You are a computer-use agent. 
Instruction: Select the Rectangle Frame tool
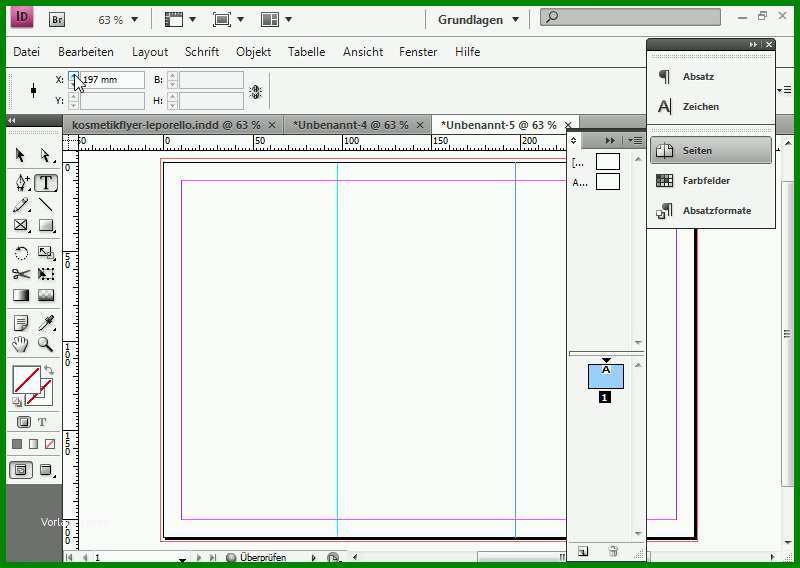pos(21,226)
